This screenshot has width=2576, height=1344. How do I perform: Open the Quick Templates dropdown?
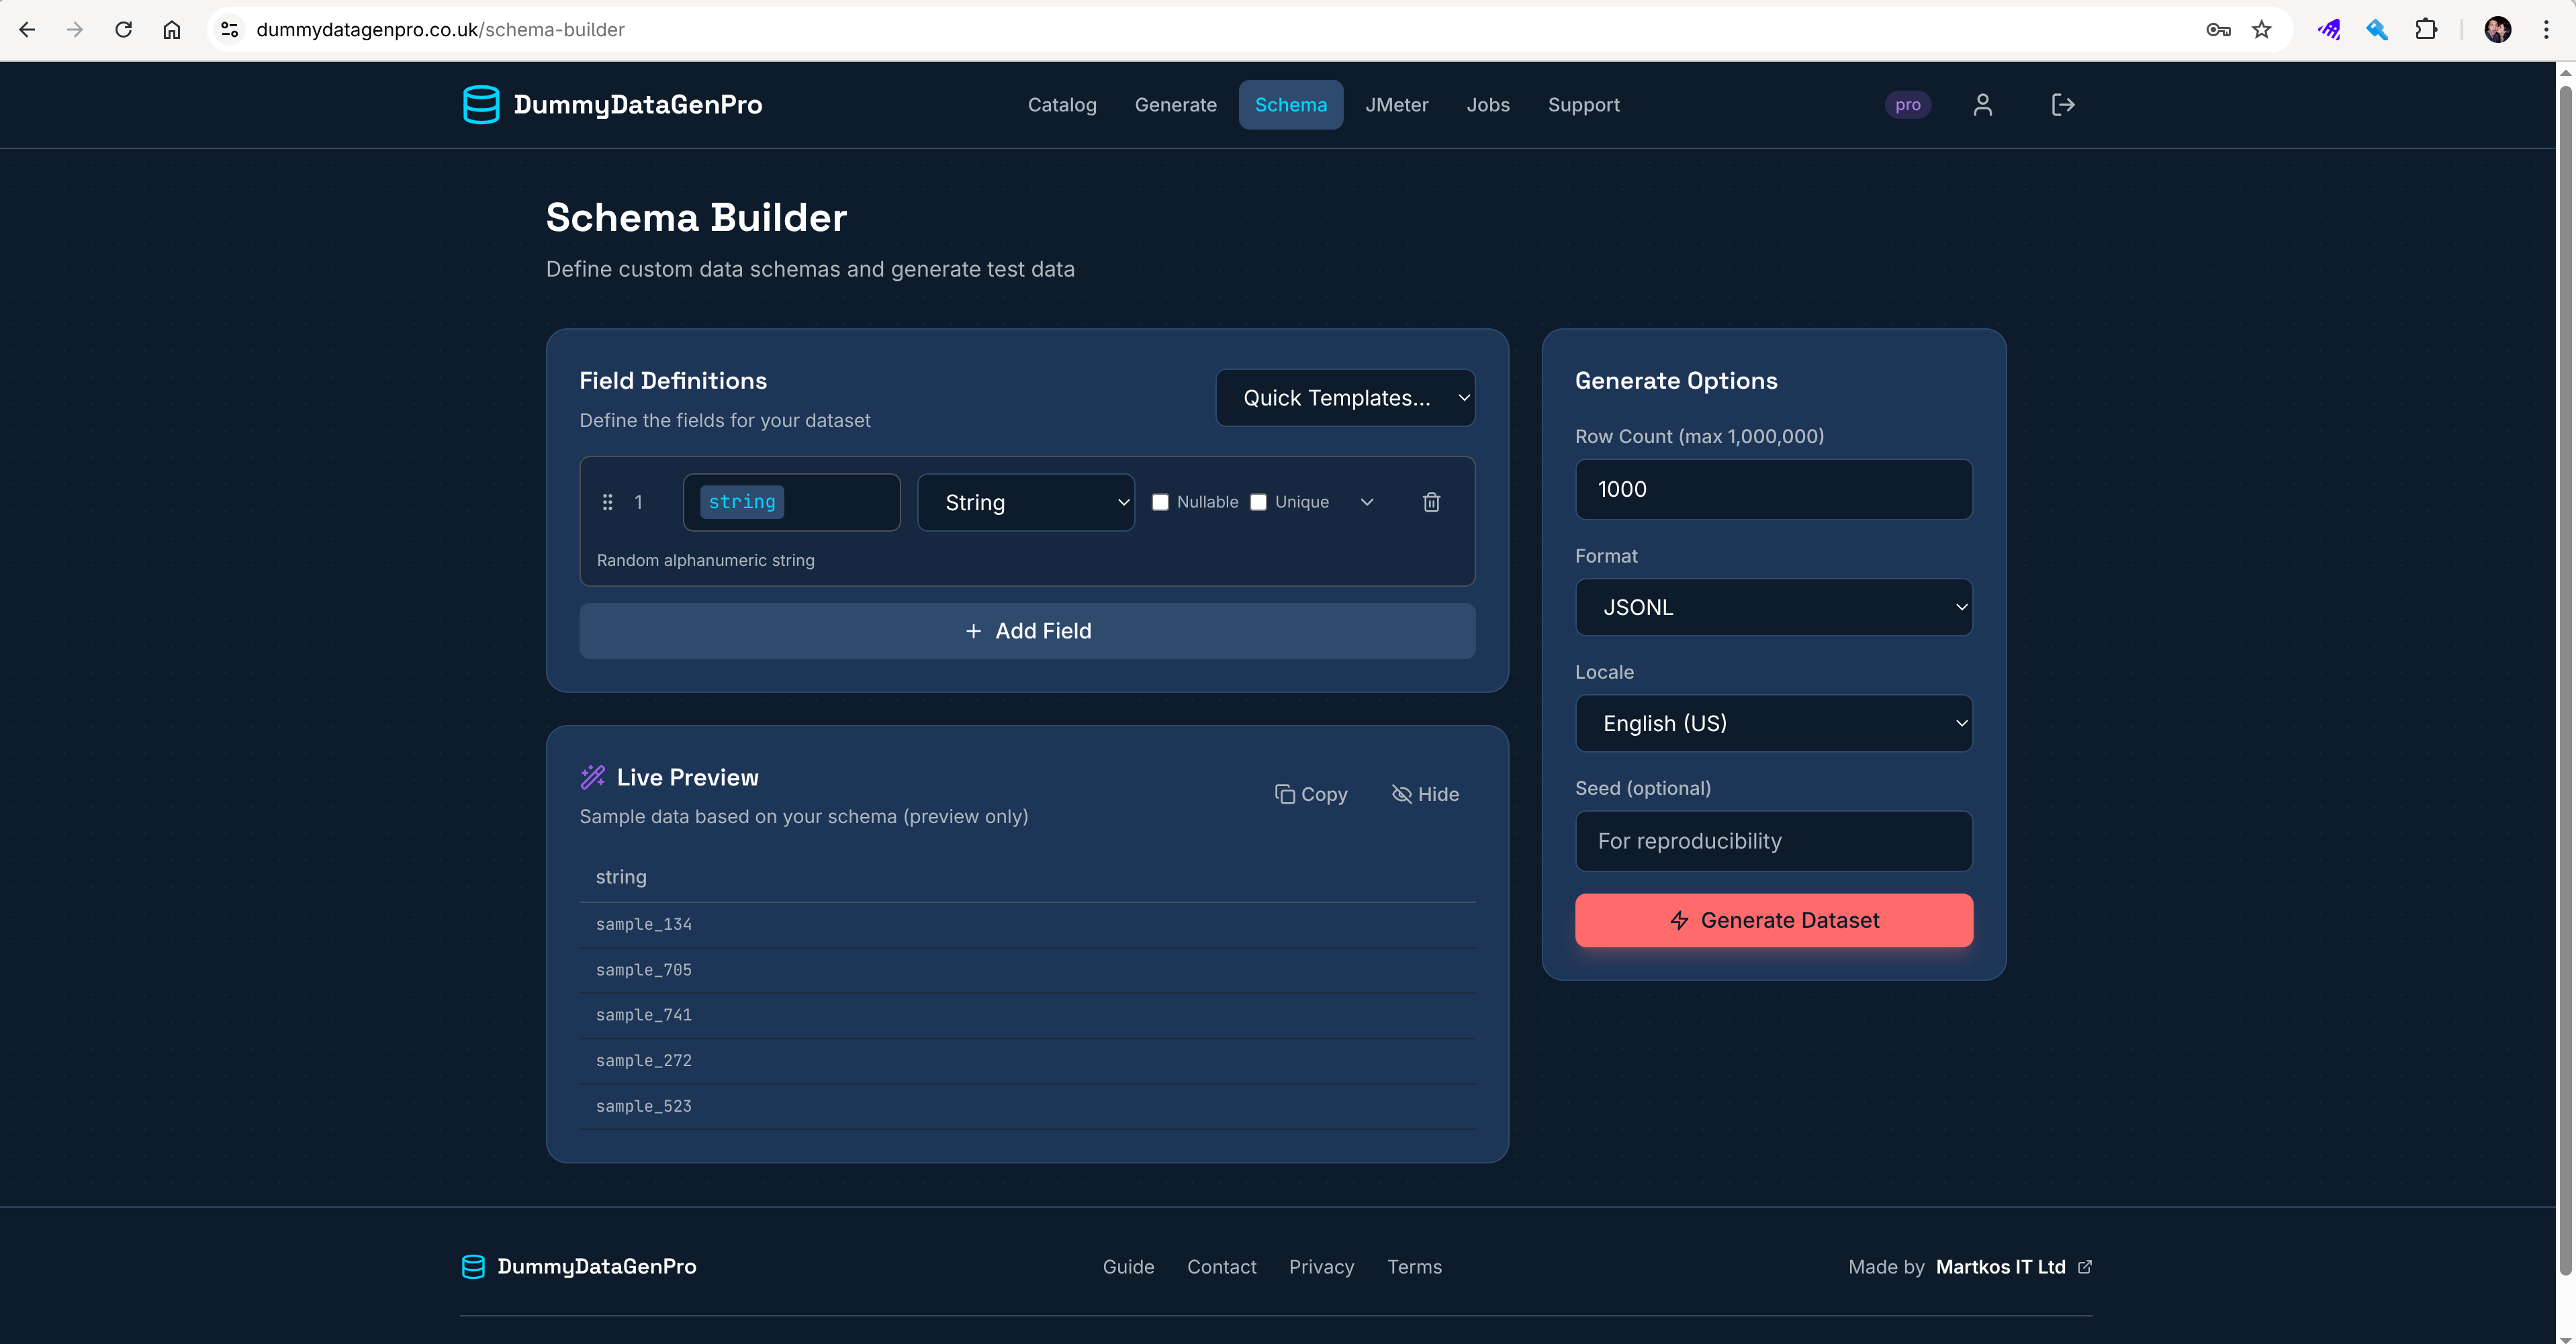coord(1345,397)
